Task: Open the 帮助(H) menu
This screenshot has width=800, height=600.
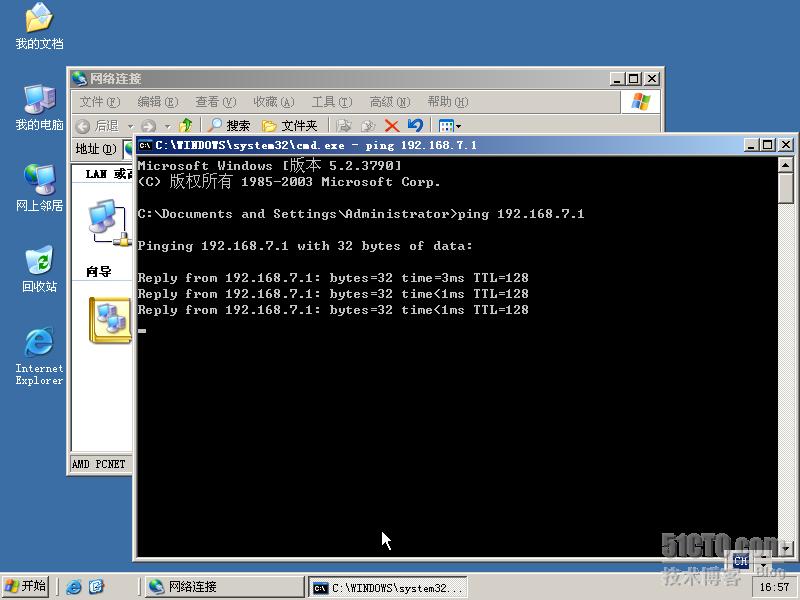Action: (447, 102)
